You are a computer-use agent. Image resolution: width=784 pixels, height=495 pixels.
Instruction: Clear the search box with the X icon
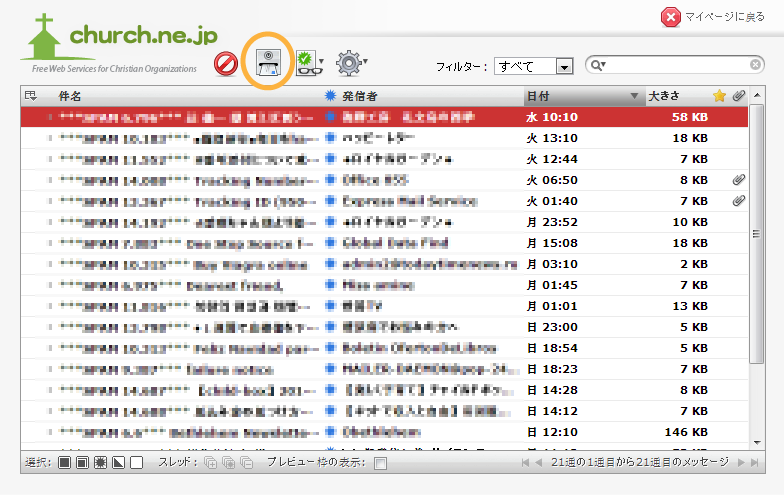coord(755,66)
